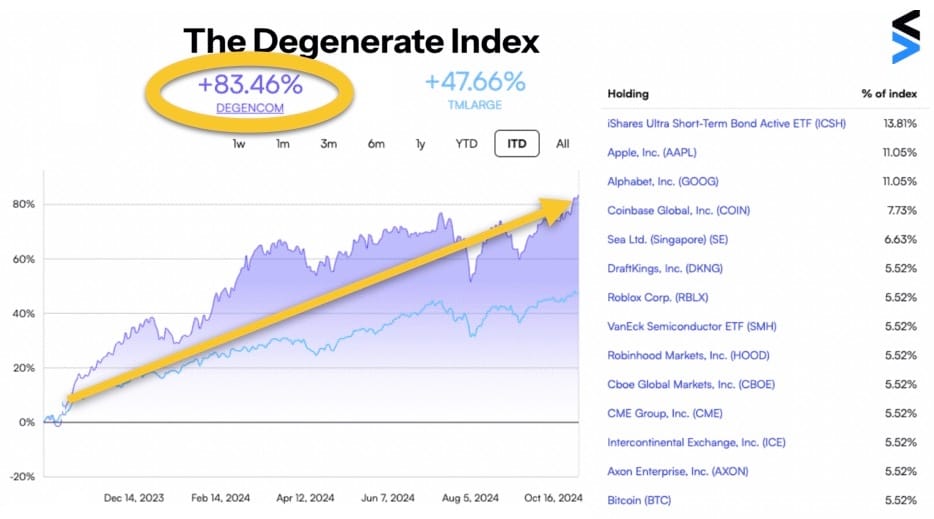
Task: Select the ITD range button
Action: [x=517, y=144]
